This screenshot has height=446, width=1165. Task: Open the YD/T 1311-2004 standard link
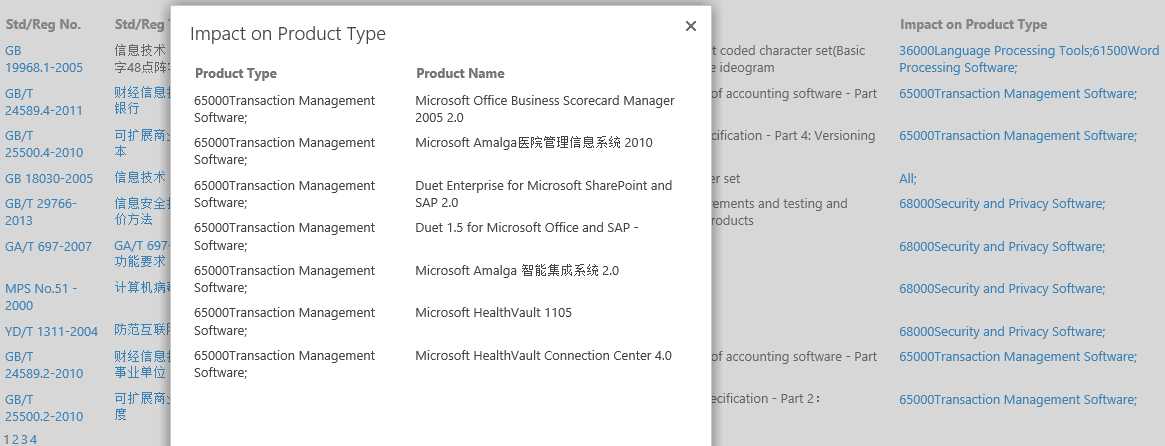(x=51, y=332)
